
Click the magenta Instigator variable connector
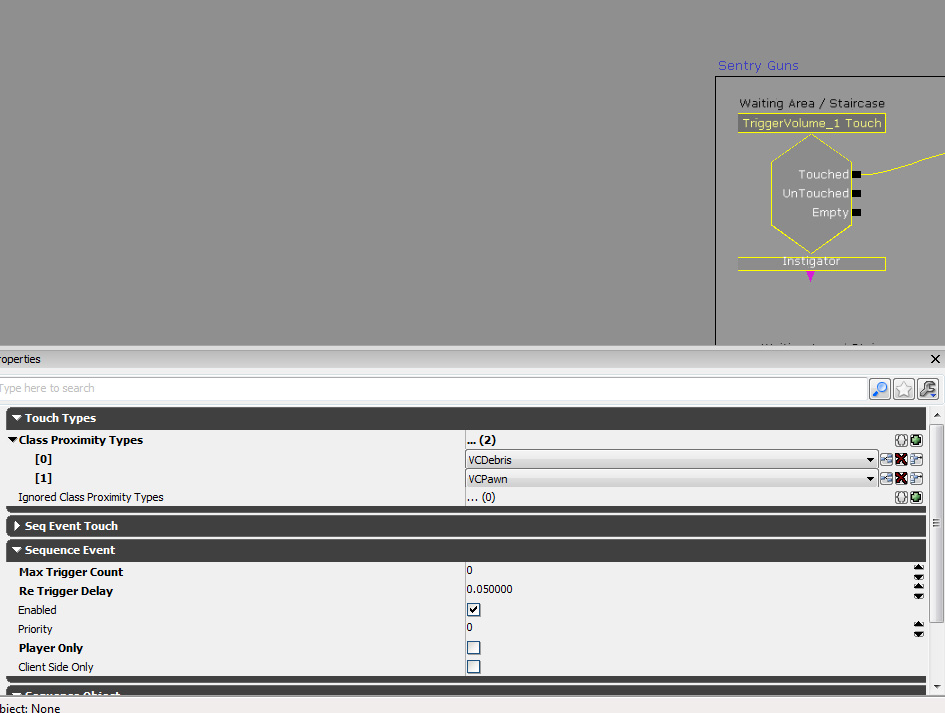pyautogui.click(x=811, y=276)
